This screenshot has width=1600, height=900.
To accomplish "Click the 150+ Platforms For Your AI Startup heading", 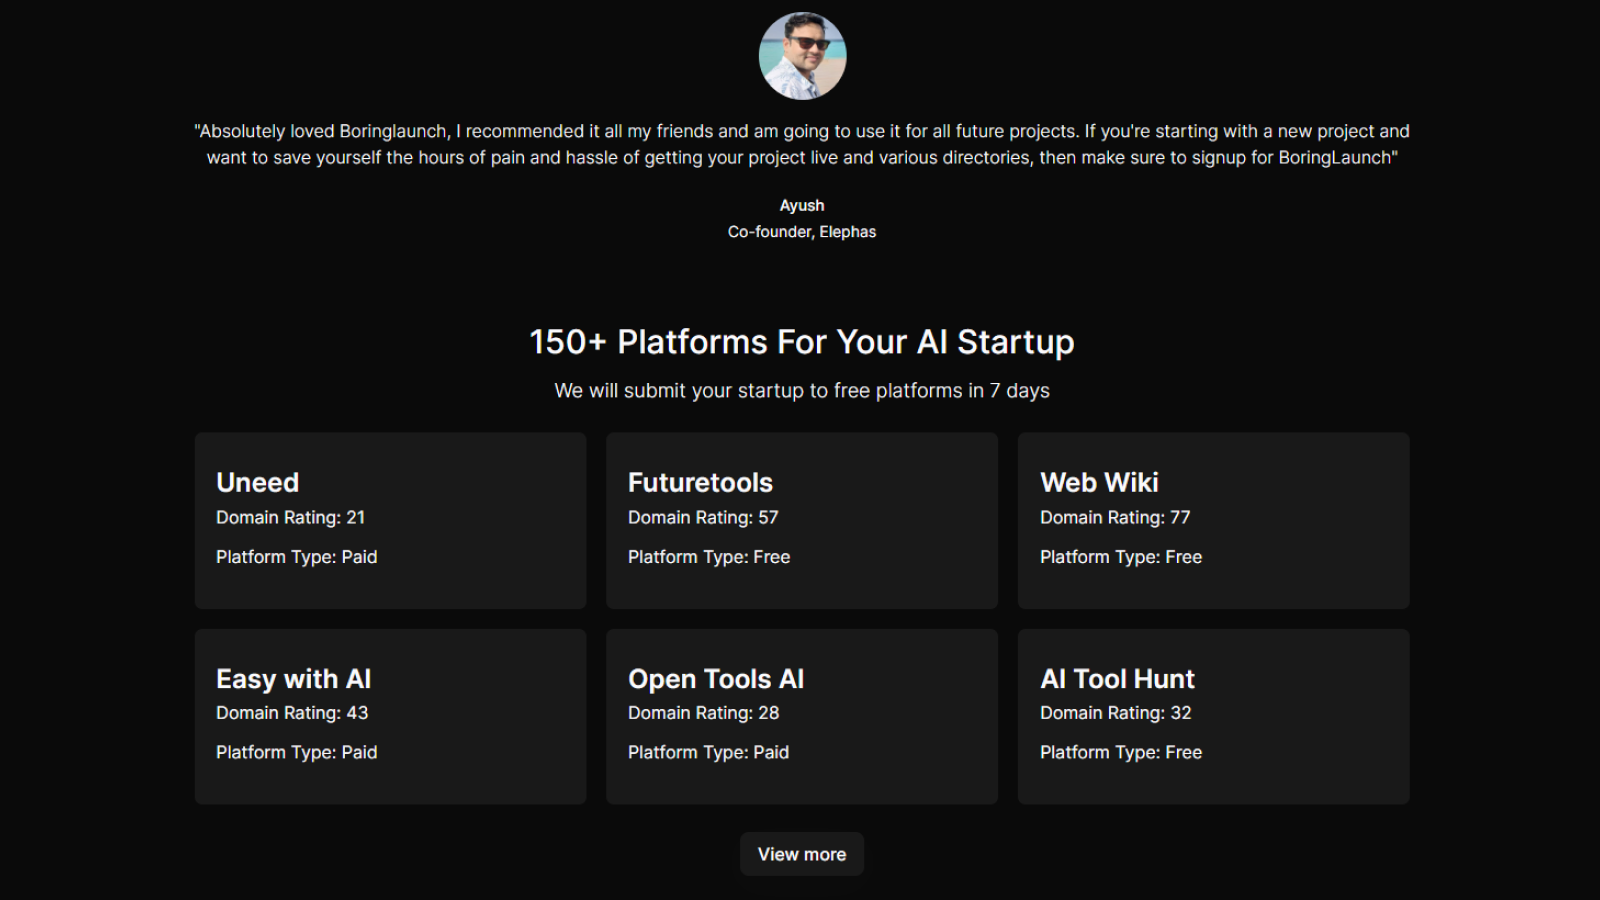I will (x=802, y=342).
